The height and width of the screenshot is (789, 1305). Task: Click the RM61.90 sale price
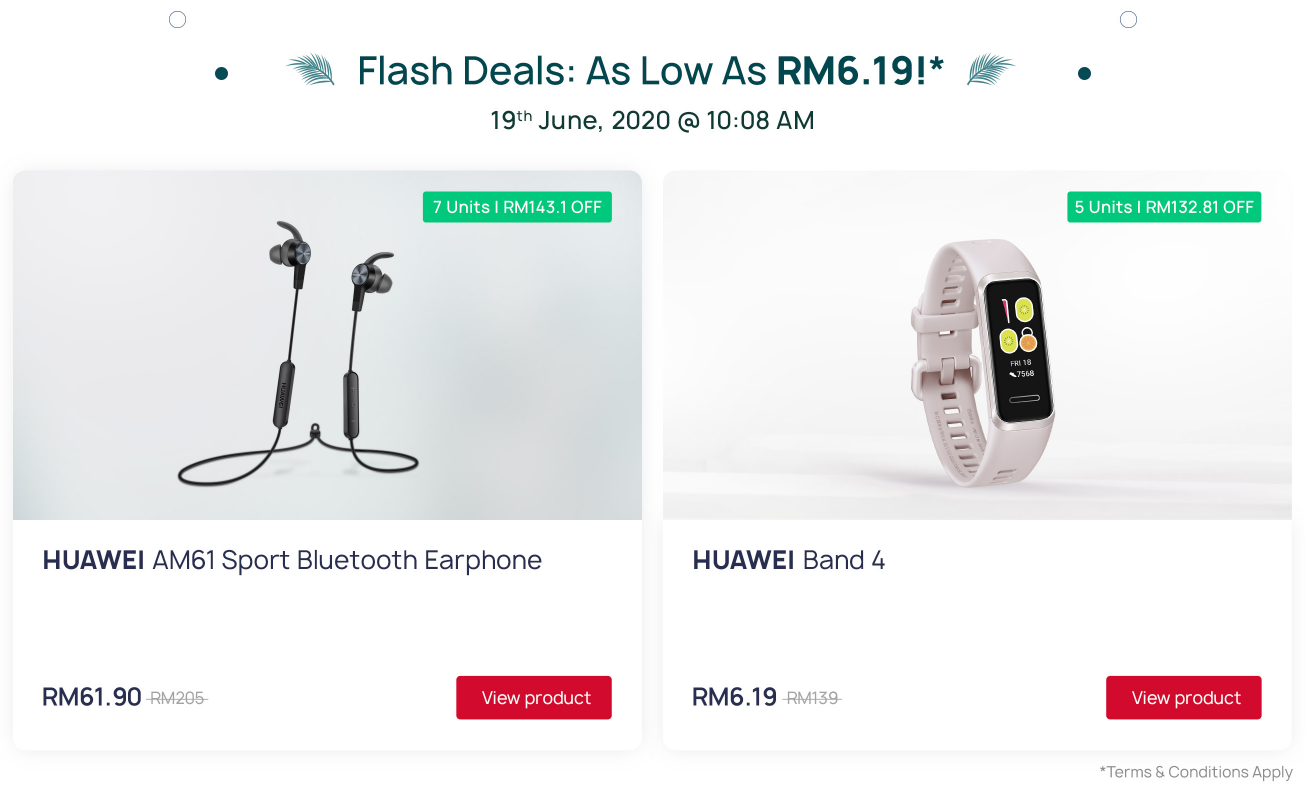tap(92, 697)
